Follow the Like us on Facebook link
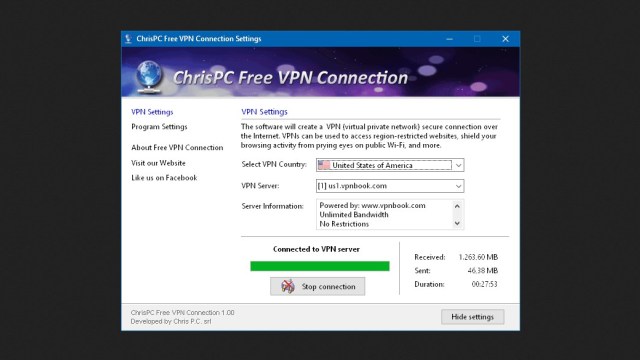The image size is (640, 360). click(x=164, y=178)
